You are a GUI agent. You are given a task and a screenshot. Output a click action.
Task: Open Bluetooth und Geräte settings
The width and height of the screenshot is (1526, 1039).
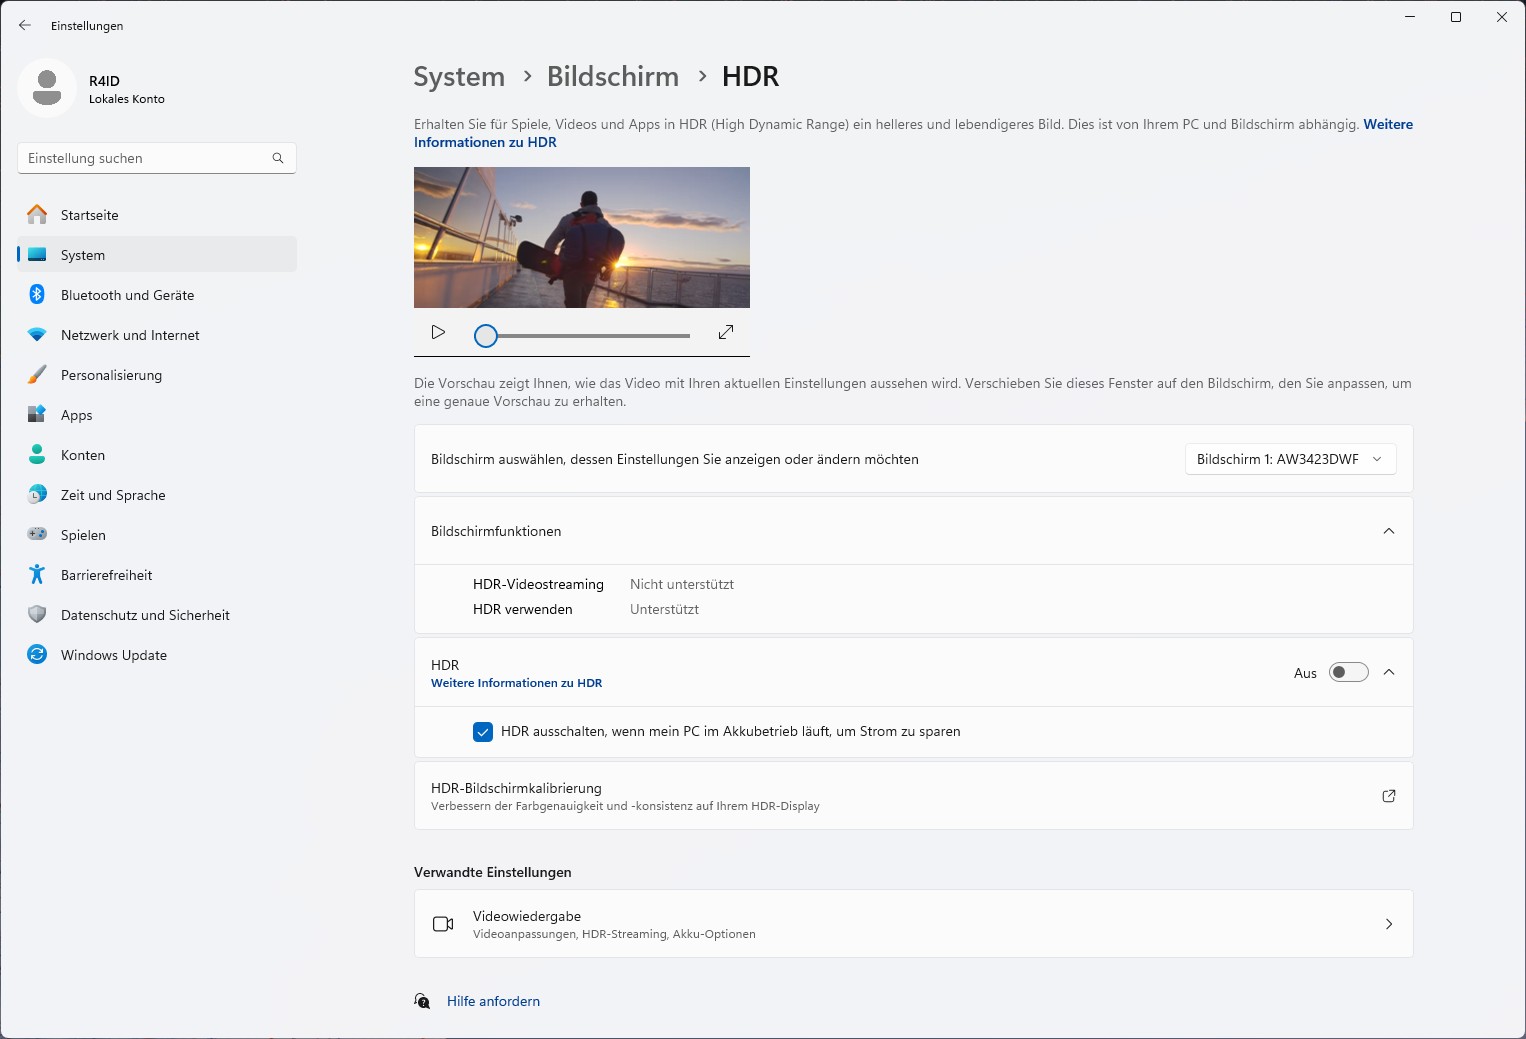(x=127, y=295)
